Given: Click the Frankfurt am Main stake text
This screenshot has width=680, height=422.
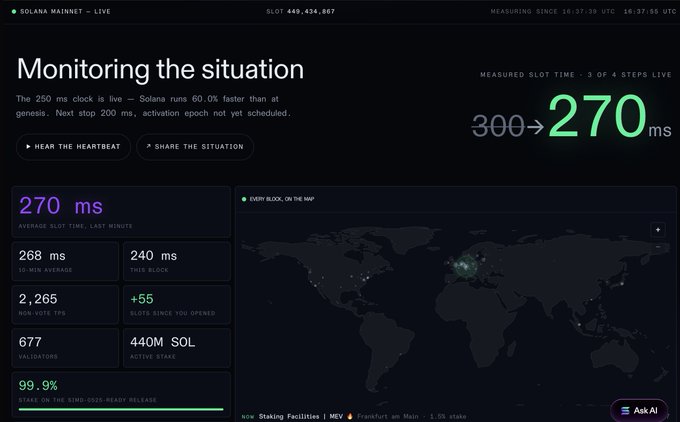Looking at the screenshot, I should pyautogui.click(x=412, y=416).
